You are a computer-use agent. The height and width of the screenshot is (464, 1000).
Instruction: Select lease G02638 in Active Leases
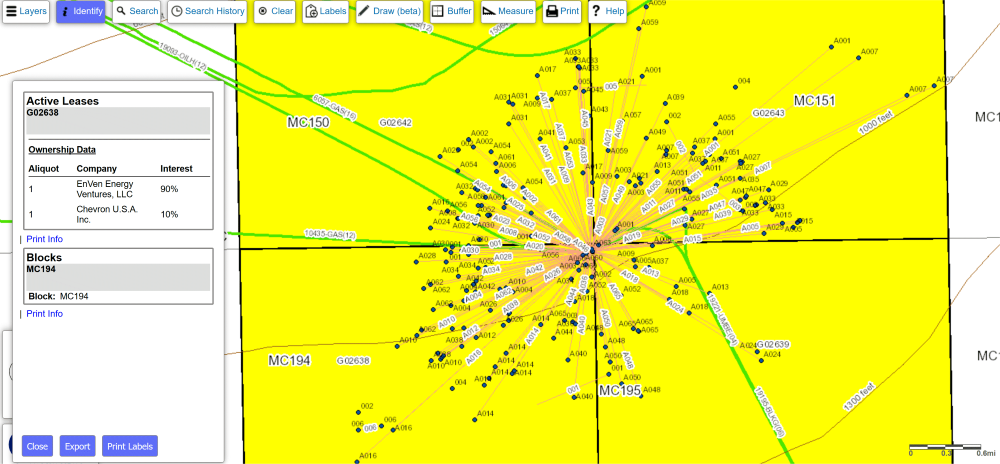tap(43, 113)
